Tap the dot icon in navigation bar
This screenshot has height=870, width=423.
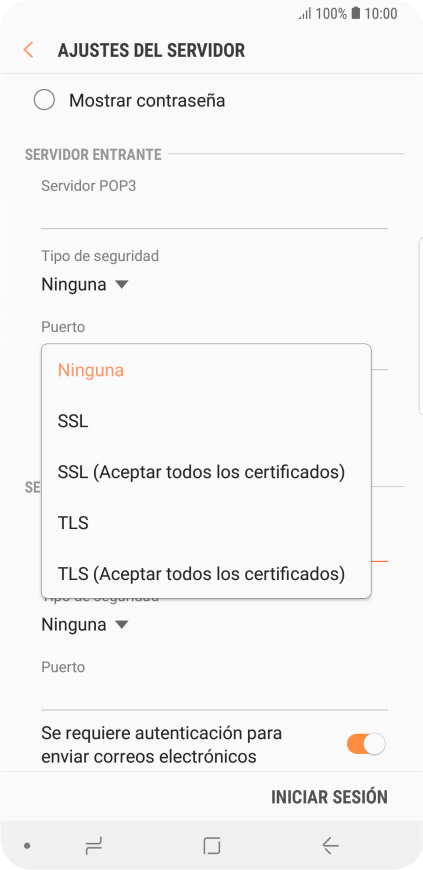(27, 846)
